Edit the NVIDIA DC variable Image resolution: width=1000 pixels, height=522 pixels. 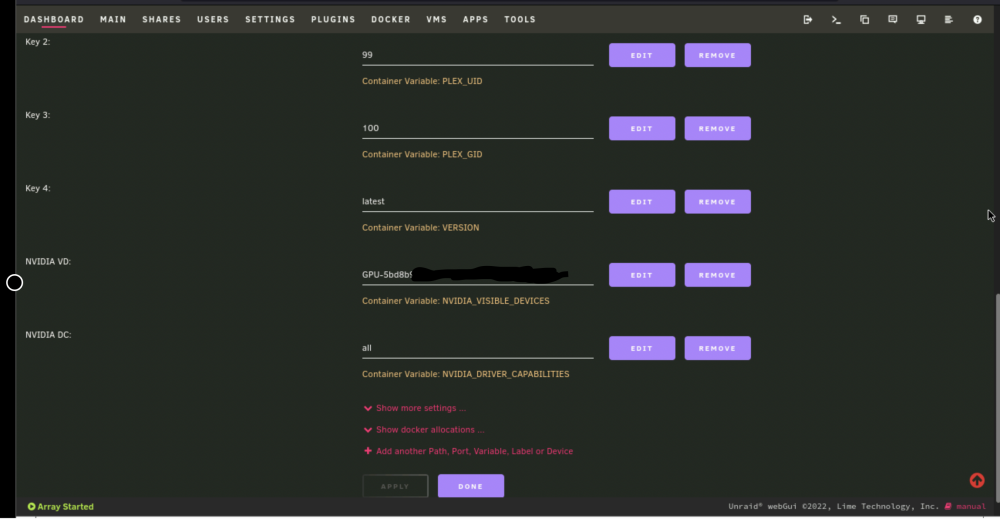pyautogui.click(x=642, y=348)
